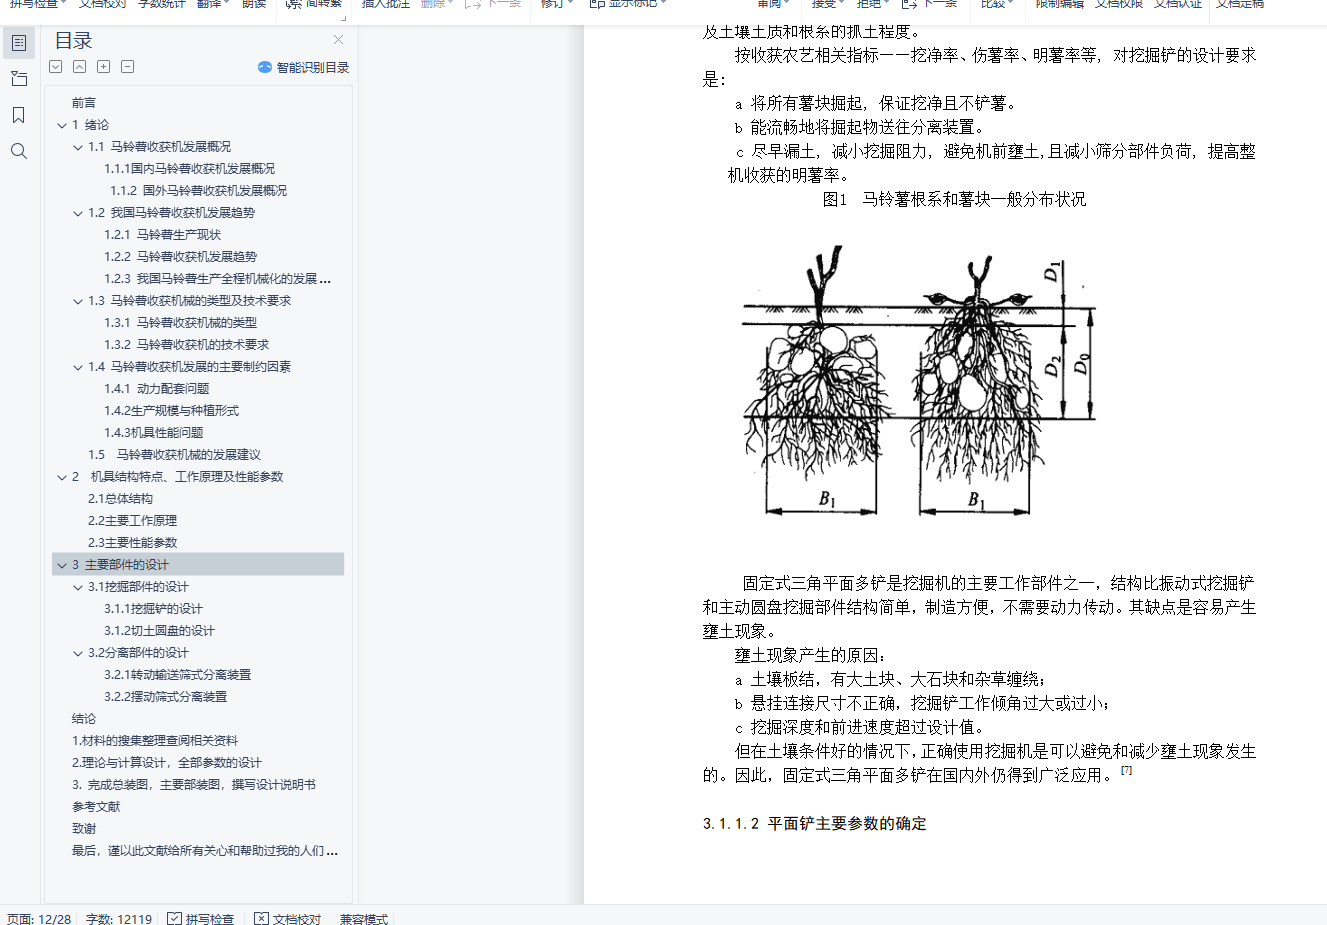Open '2.3主要性能参数' from the outline
Image resolution: width=1327 pixels, height=925 pixels.
[132, 543]
